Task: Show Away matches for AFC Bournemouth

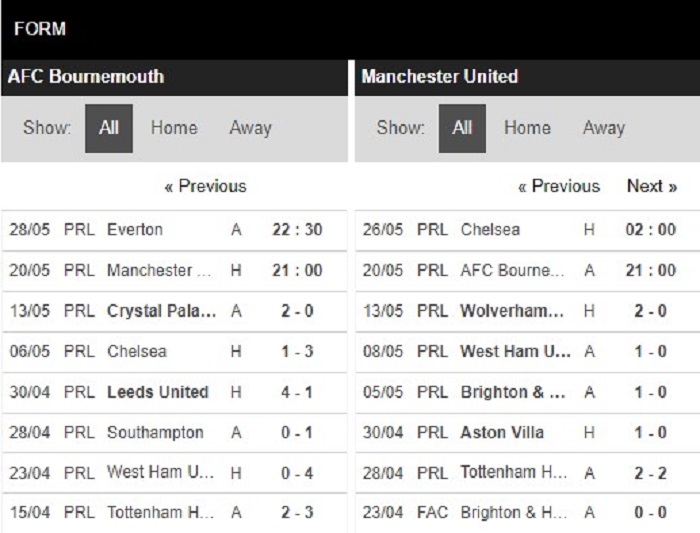Action: pos(250,128)
